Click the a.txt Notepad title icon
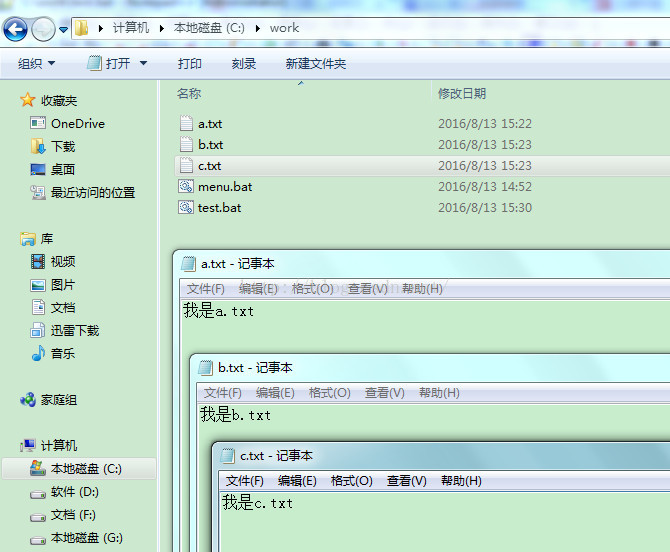670x552 pixels. point(188,264)
